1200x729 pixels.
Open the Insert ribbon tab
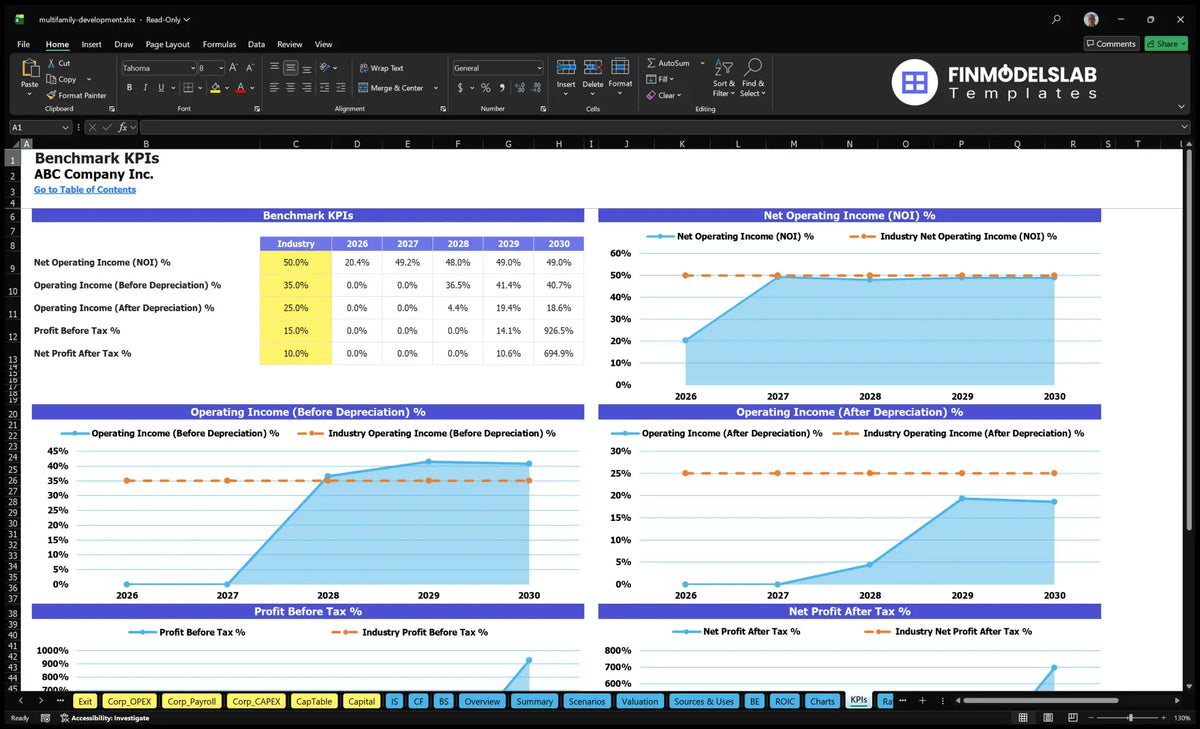[x=91, y=44]
